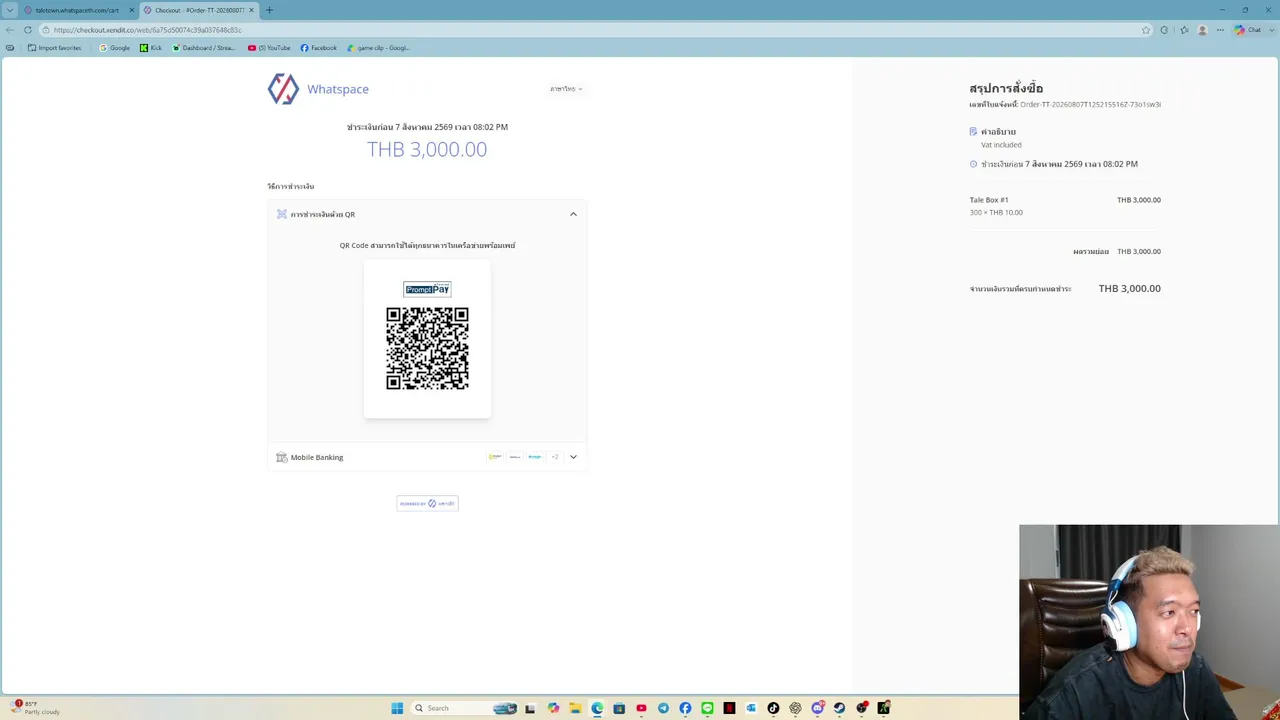This screenshot has width=1280, height=720.
Task: Open the language selector dropdown
Action: click(x=566, y=89)
